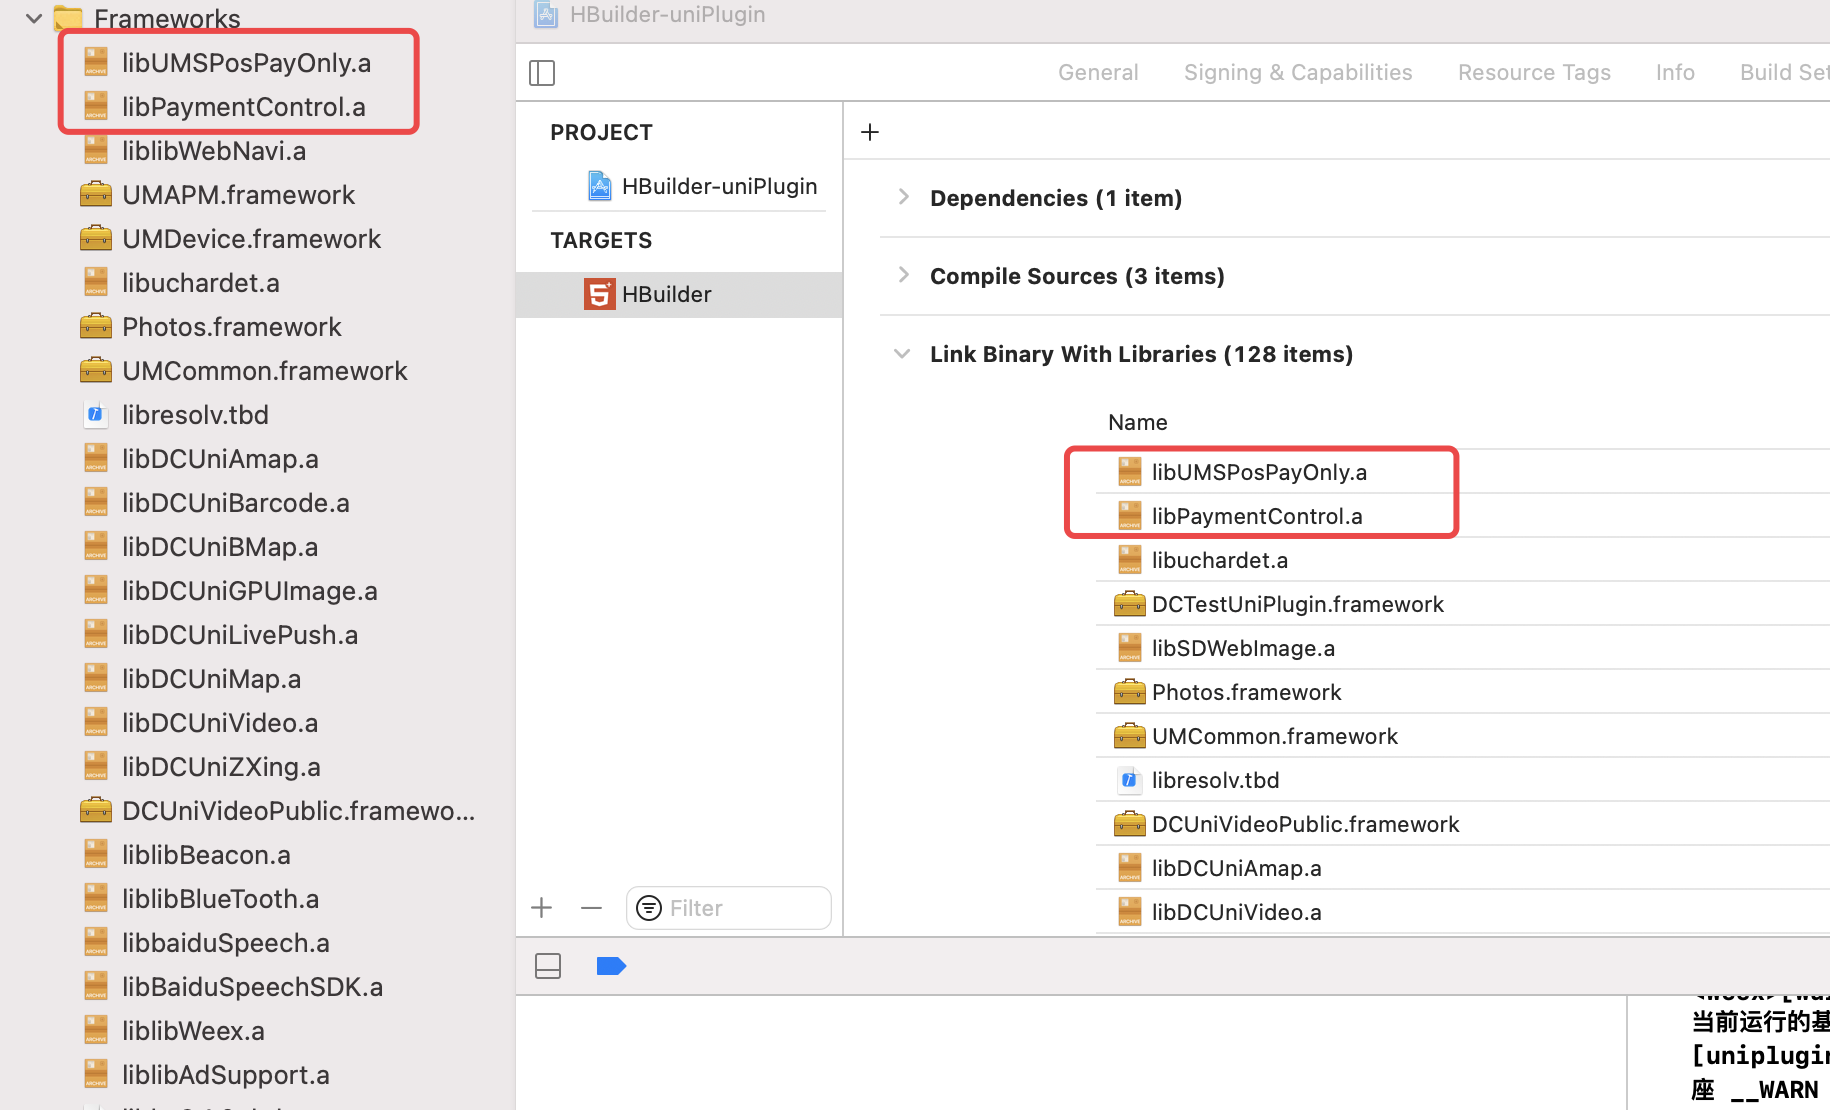Image resolution: width=1830 pixels, height=1110 pixels.
Task: Select libPaymentControl.a in the libraries list
Action: (1257, 516)
